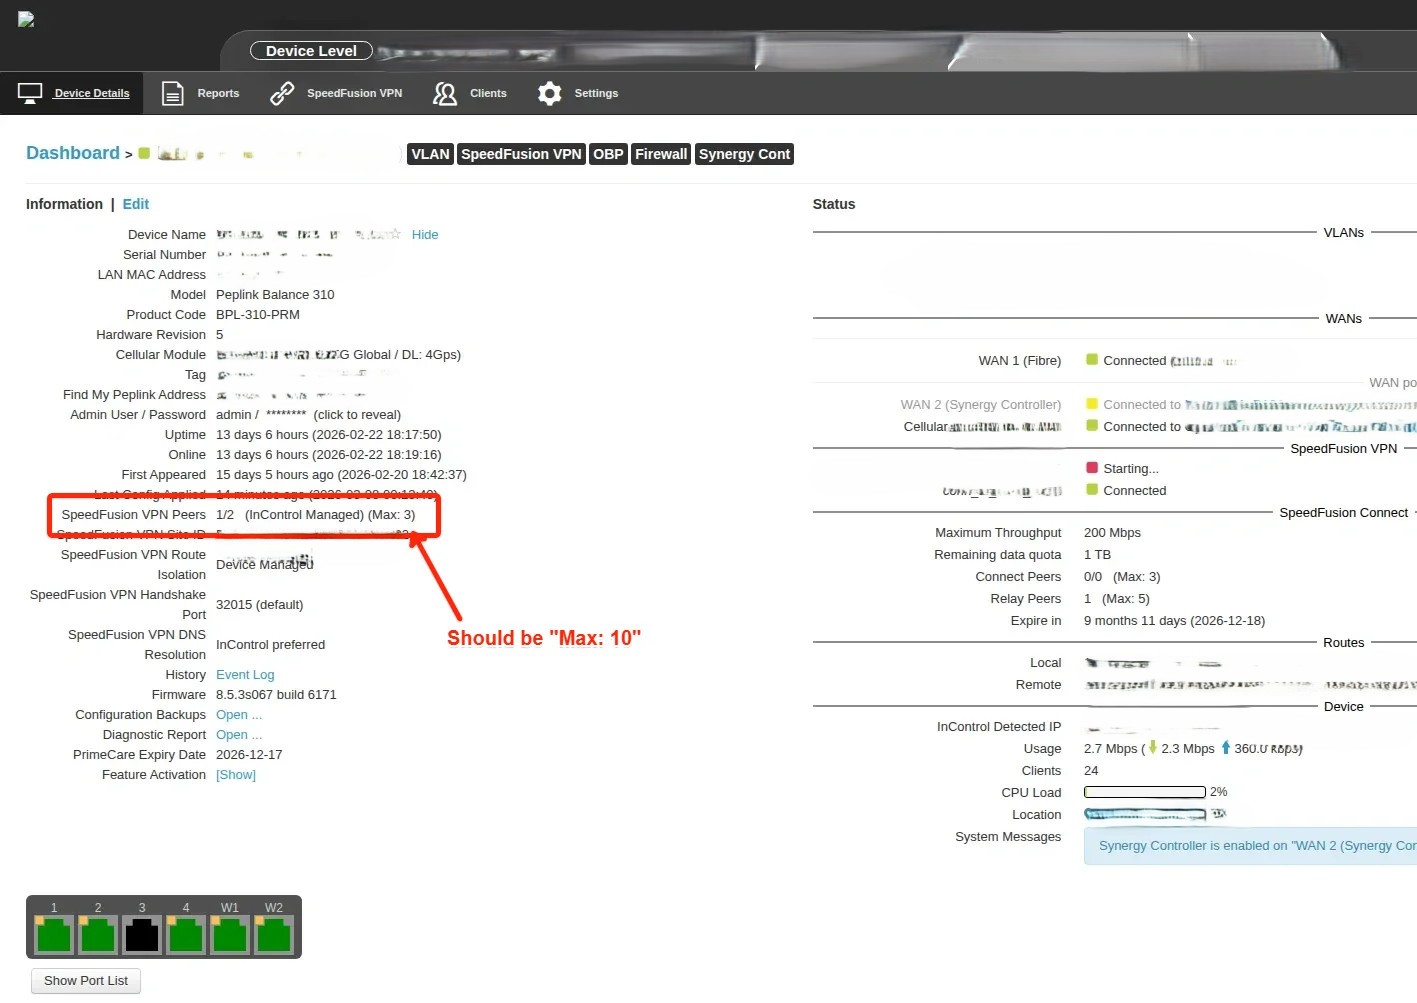Viewport: 1417px width, 1003px height.
Task: Click the green port 1 icon
Action: (x=54, y=936)
